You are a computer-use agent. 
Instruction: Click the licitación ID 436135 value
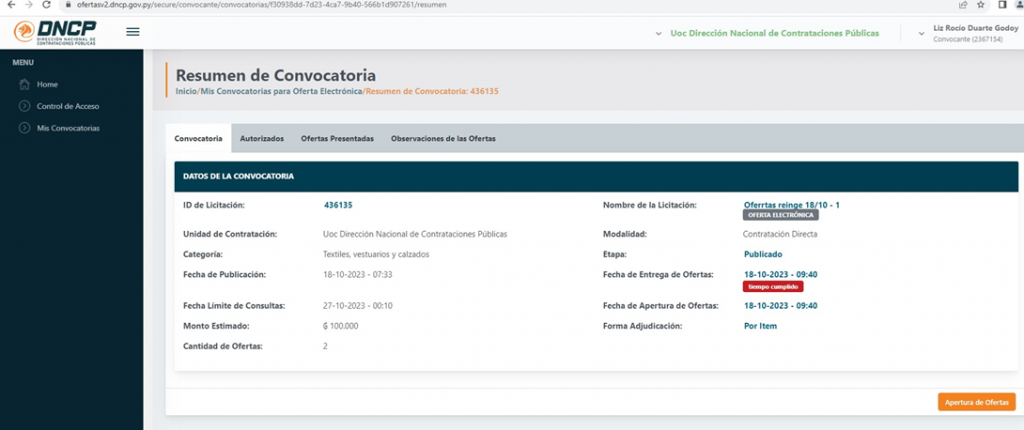point(338,205)
